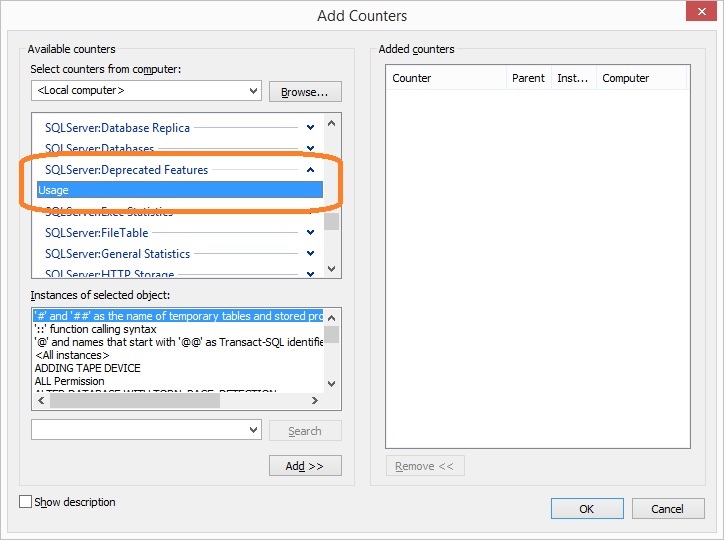The image size is (724, 540).
Task: Select <All instances> entry
Action: (x=72, y=355)
